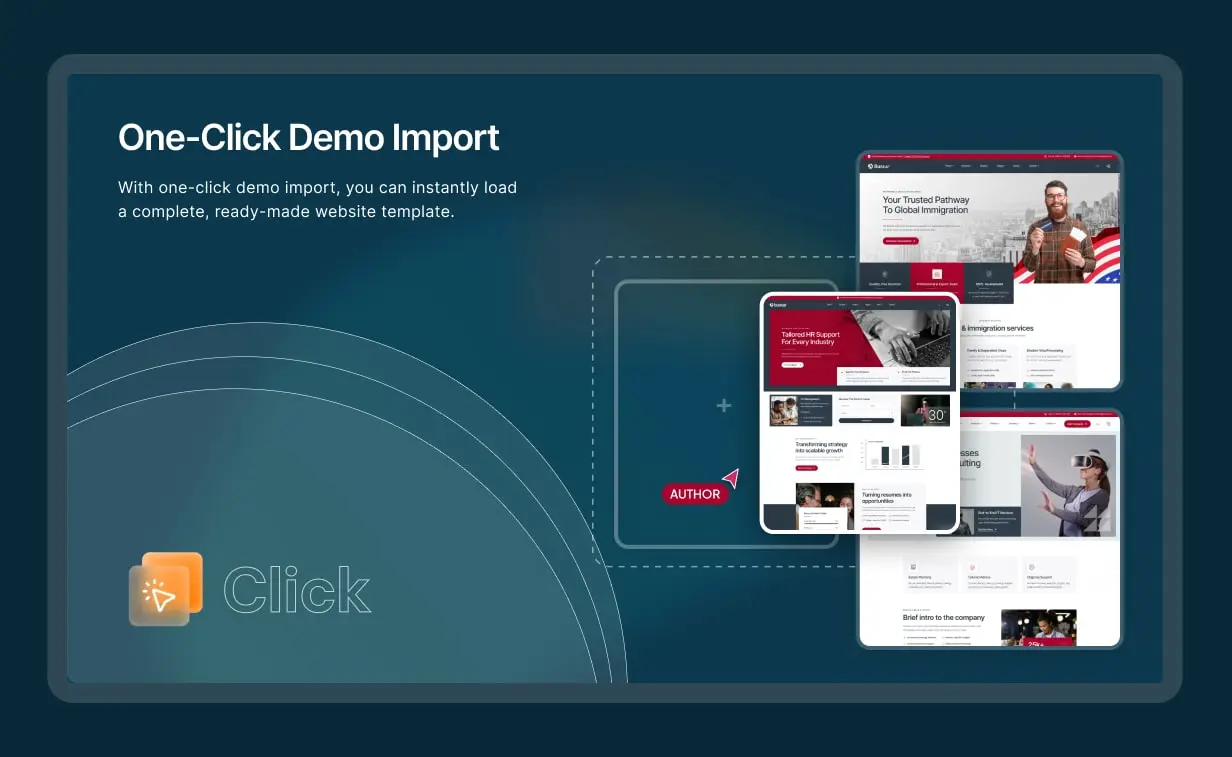Screen dimensions: 1232x757
Task: Click red hero button in immigration demo
Action: pyautogui.click(x=900, y=241)
